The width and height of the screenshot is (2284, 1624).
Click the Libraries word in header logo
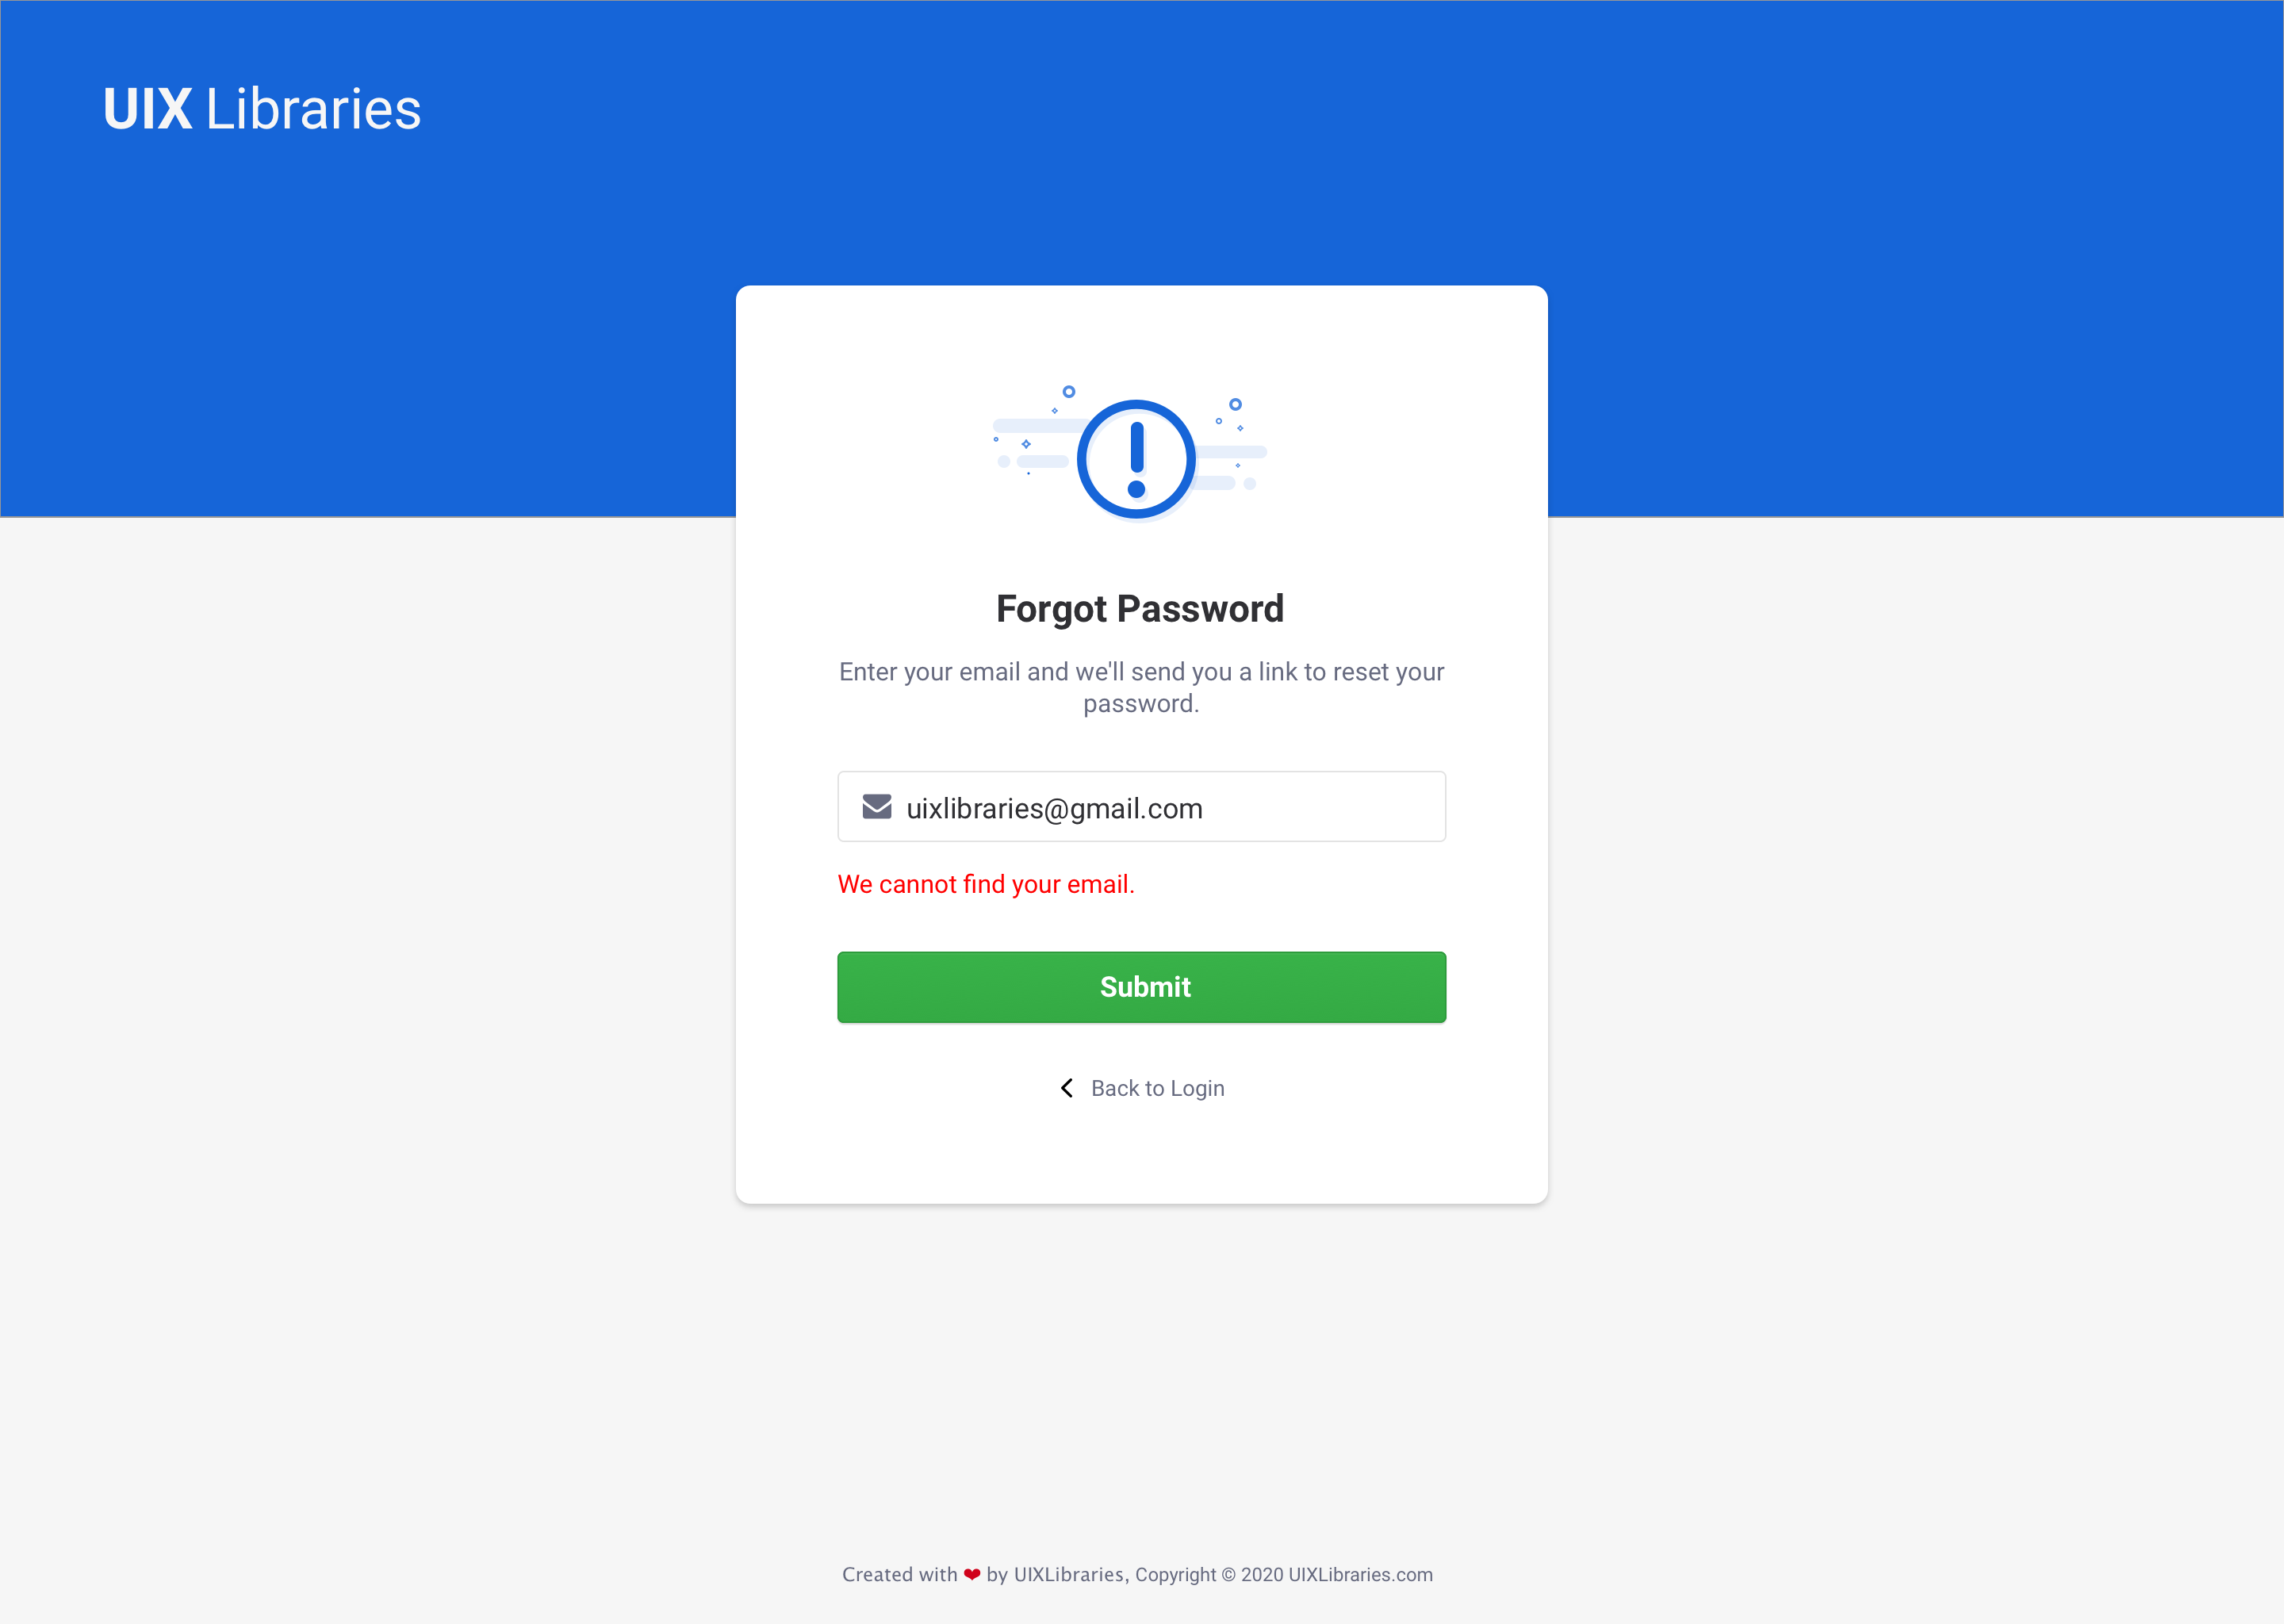point(313,109)
